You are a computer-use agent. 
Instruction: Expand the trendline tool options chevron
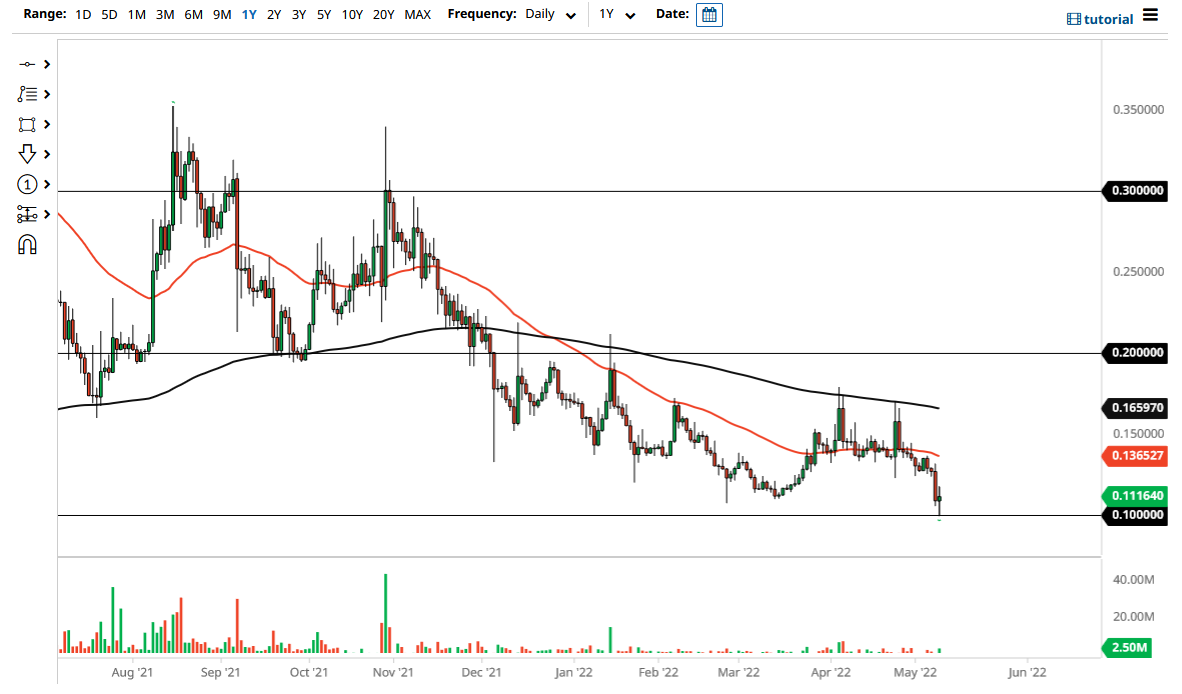point(44,63)
